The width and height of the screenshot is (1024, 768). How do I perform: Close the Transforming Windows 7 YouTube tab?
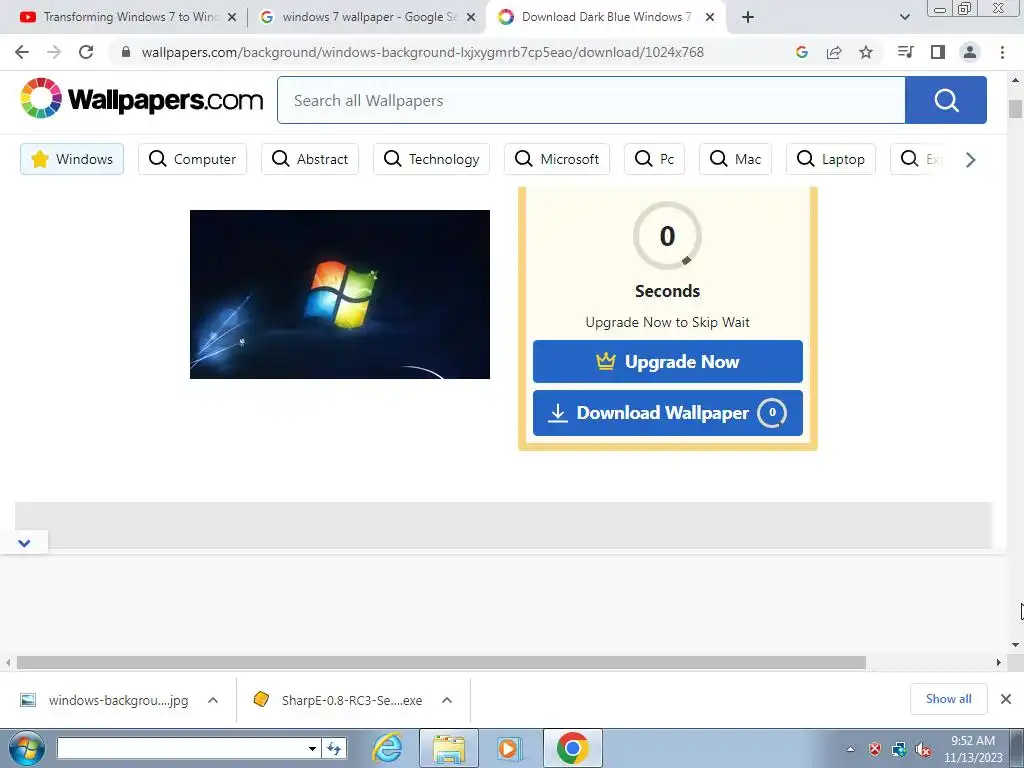tap(232, 18)
